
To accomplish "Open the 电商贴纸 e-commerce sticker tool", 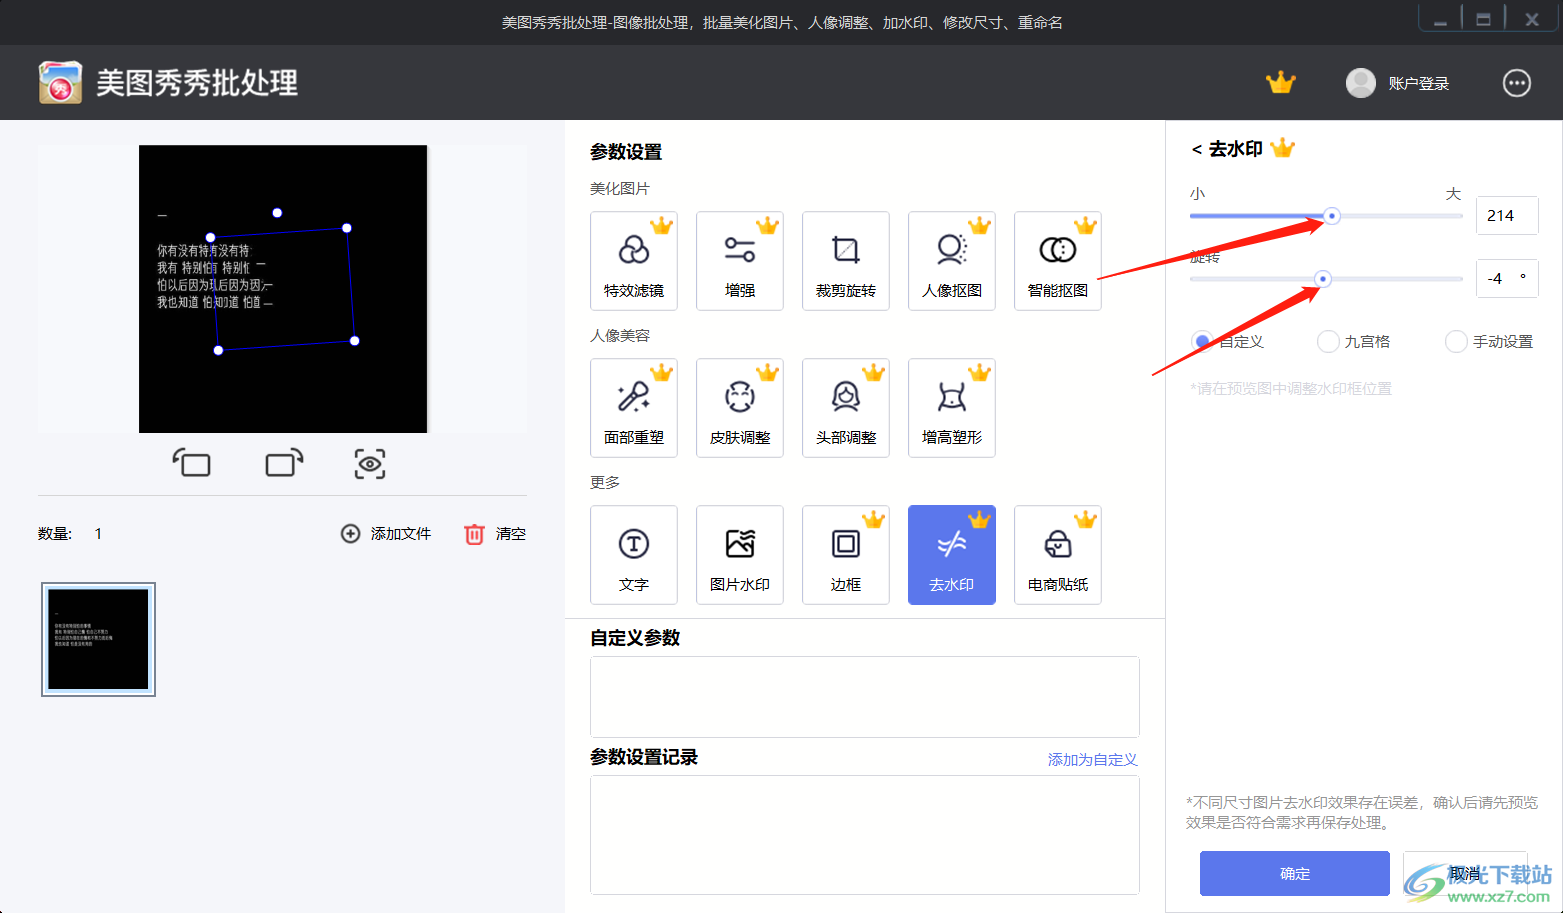I will 1058,555.
